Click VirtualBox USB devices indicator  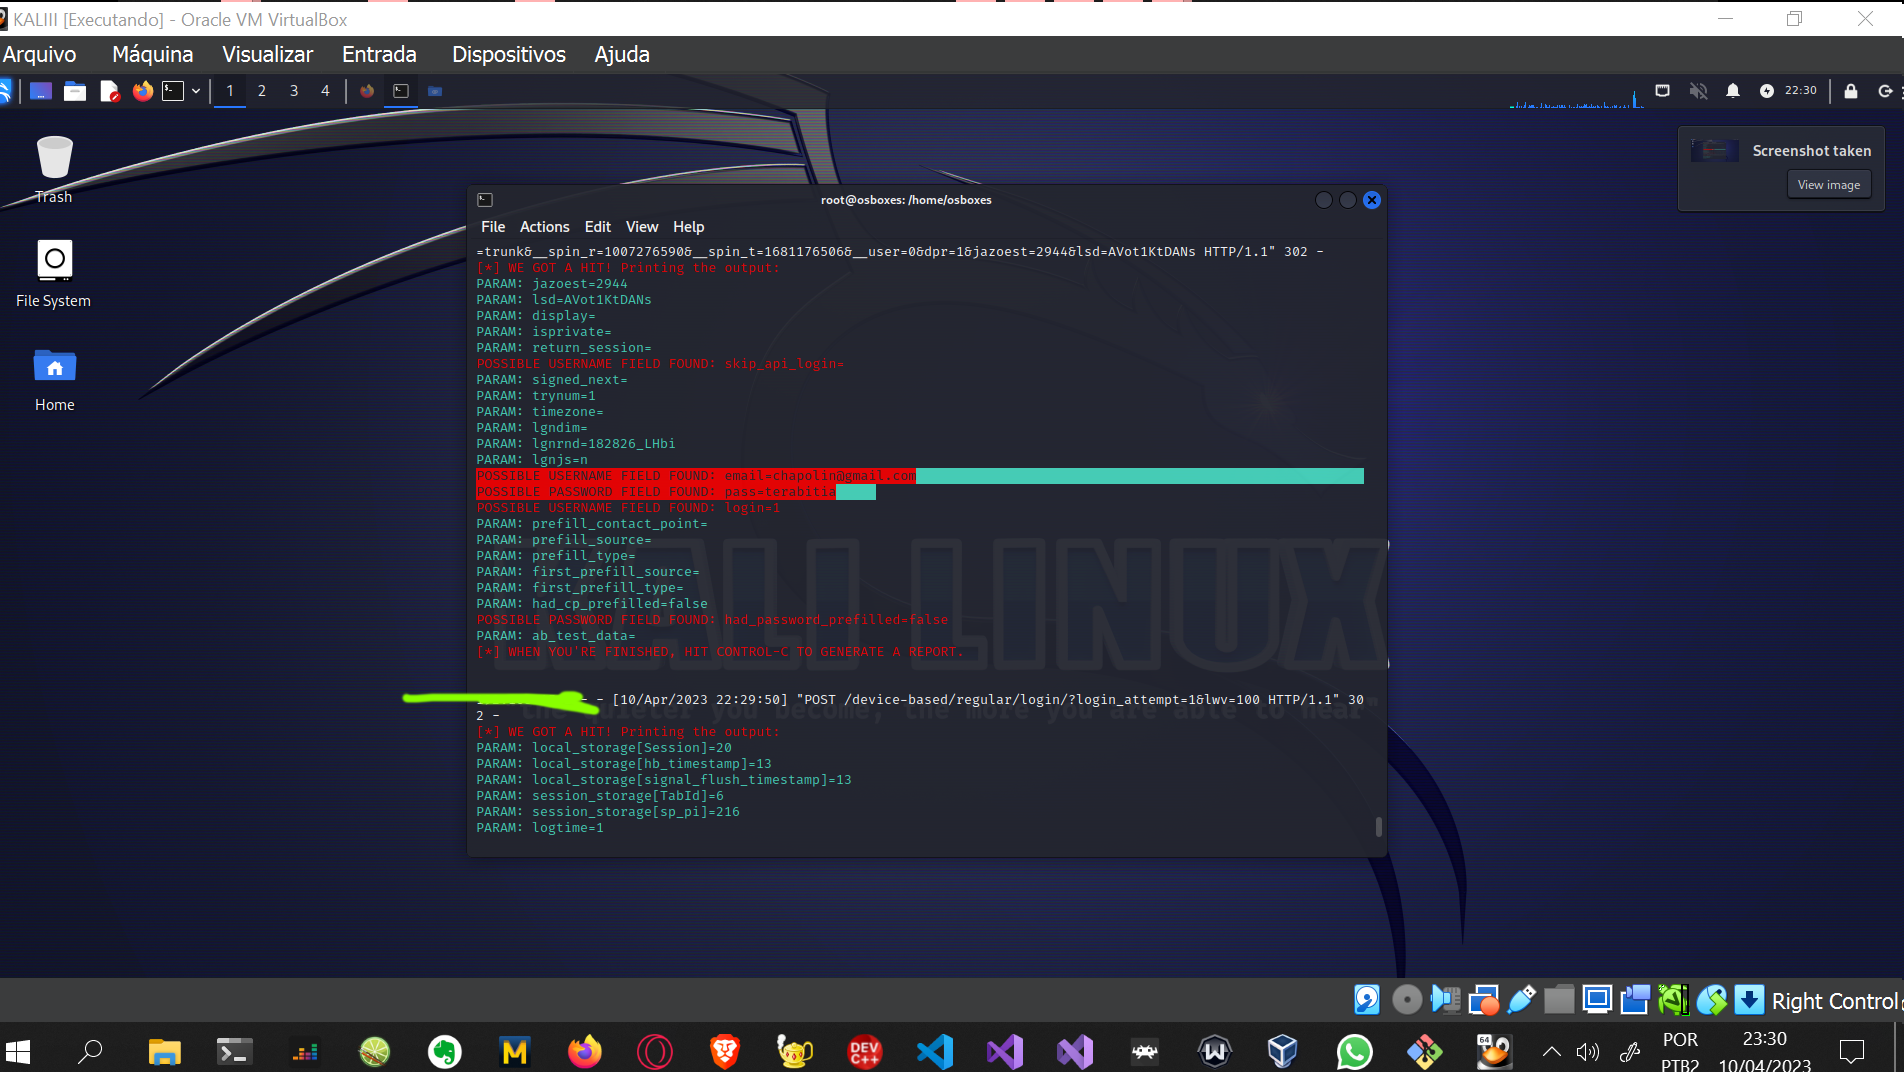[x=1522, y=1000]
